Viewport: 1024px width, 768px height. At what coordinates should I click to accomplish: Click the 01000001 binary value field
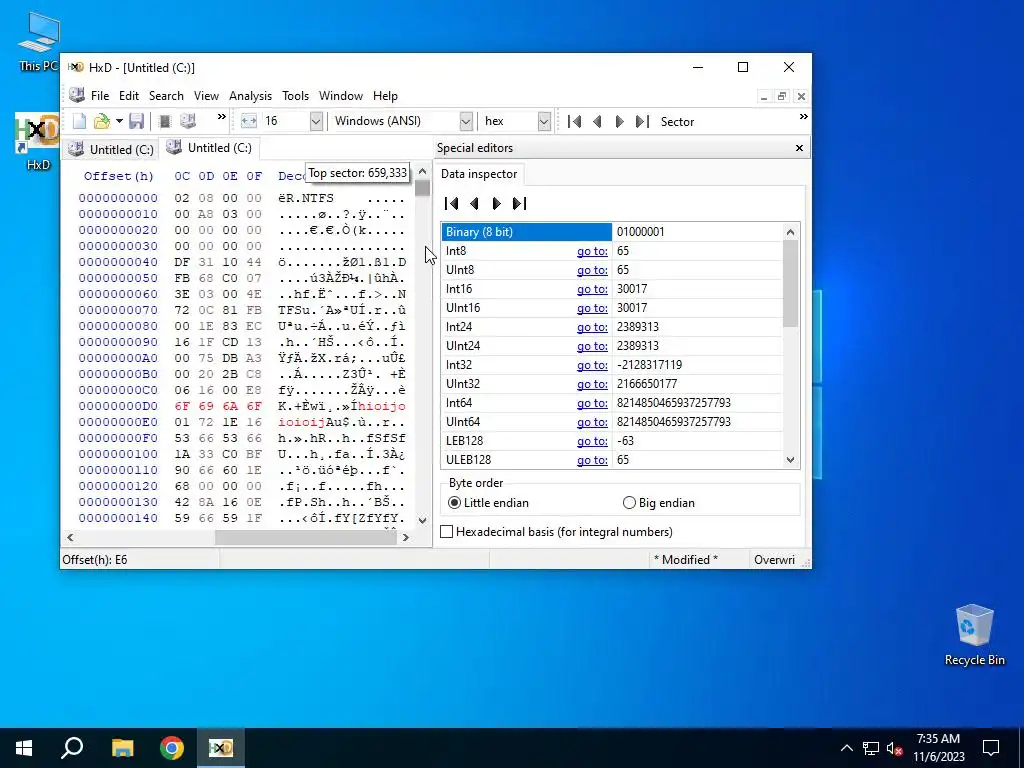click(x=697, y=232)
